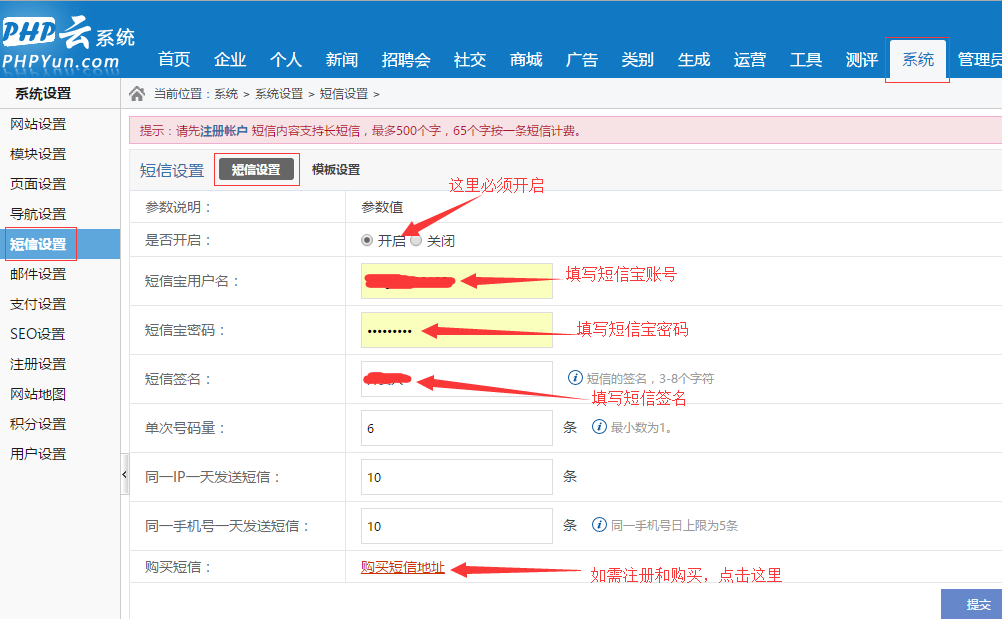Open 邮件设置 in the sidebar
The height and width of the screenshot is (619, 1002).
click(x=38, y=274)
